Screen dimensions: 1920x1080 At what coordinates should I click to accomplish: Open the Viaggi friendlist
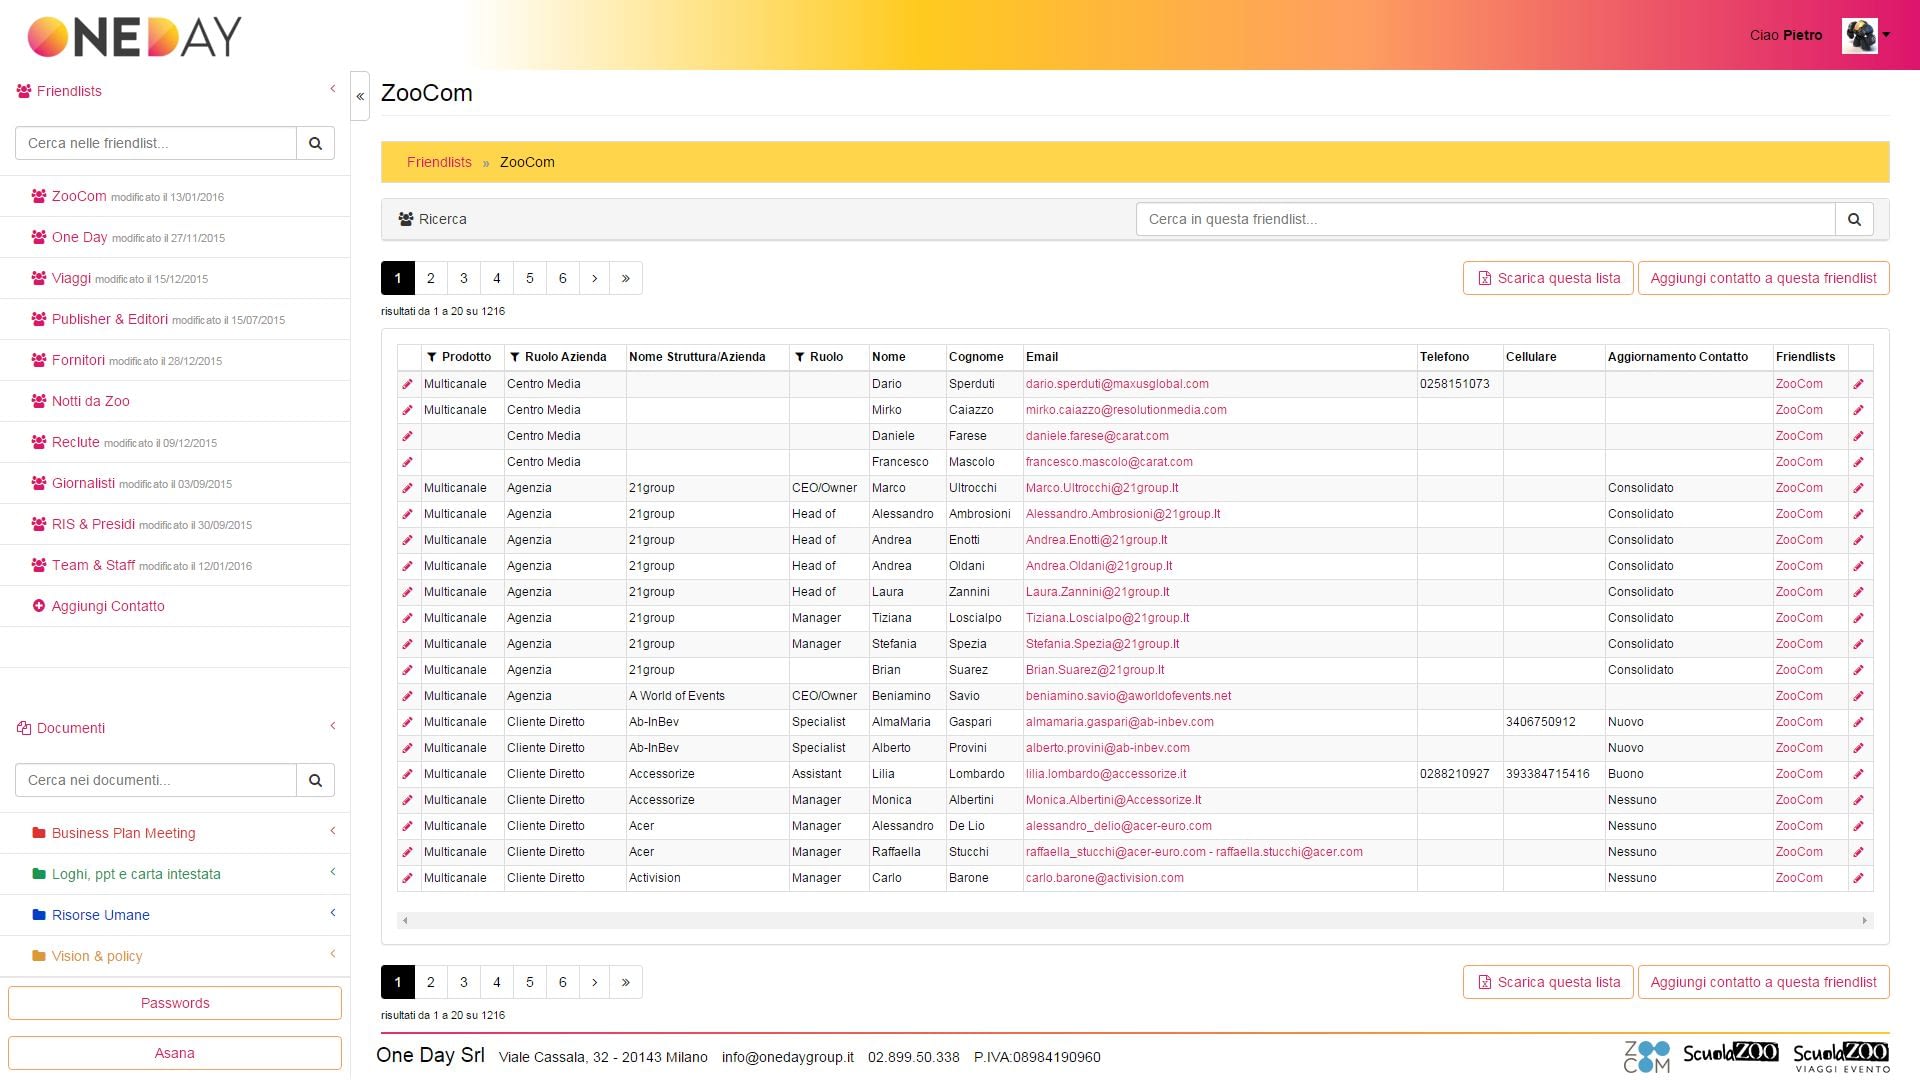[71, 278]
